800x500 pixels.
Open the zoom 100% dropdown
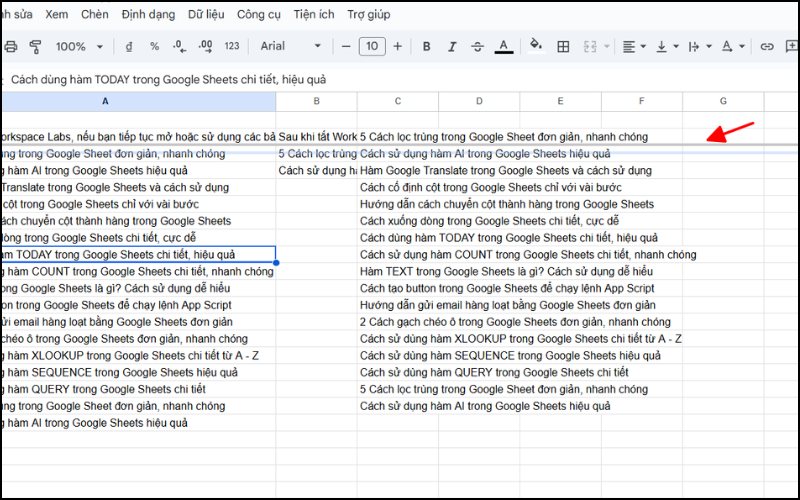[x=78, y=46]
